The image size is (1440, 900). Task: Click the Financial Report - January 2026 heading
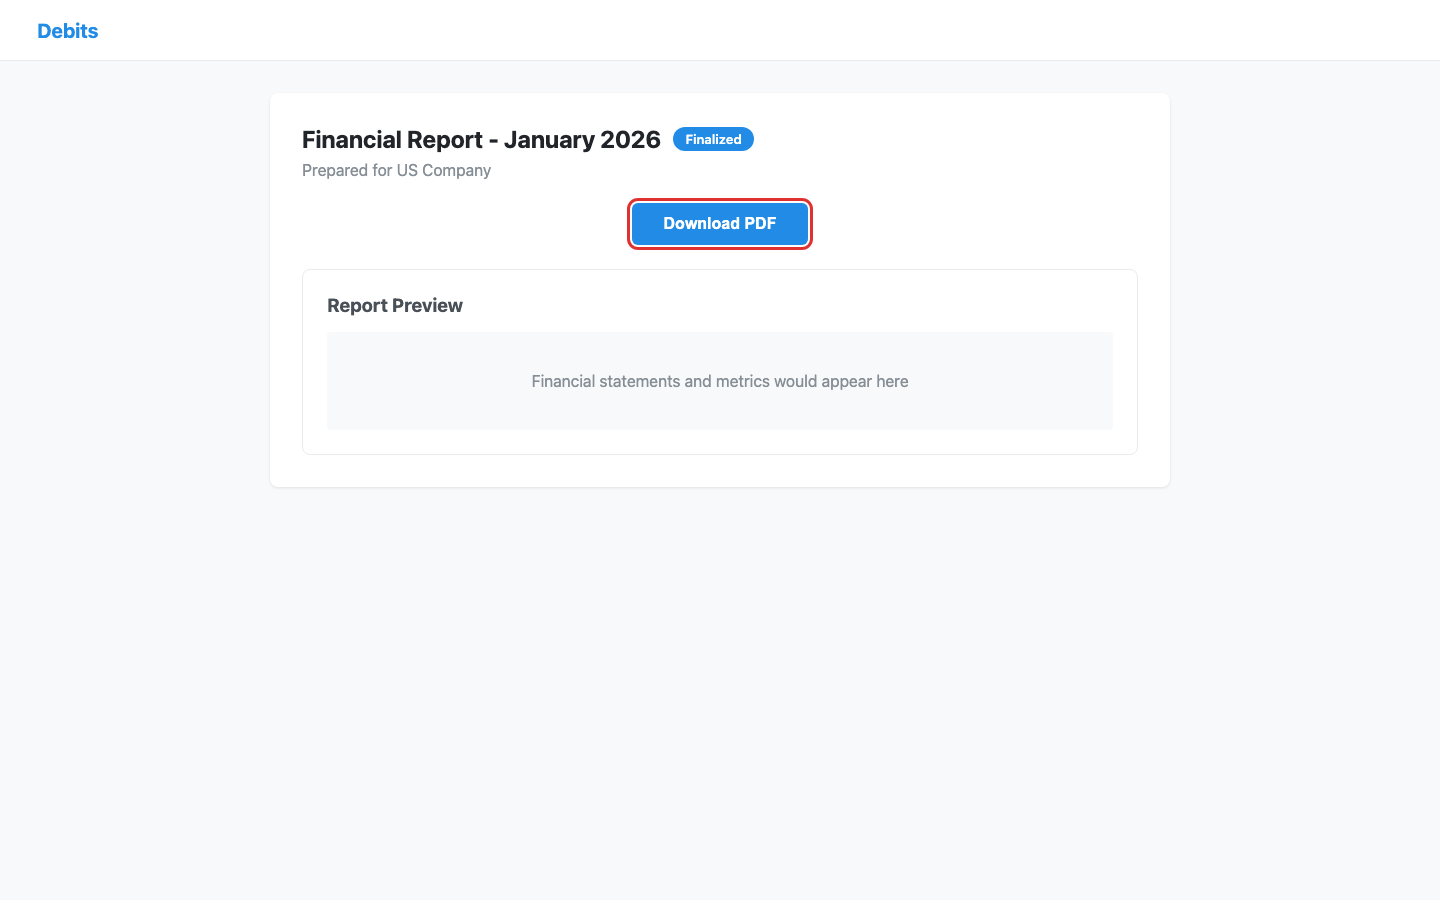click(x=481, y=140)
